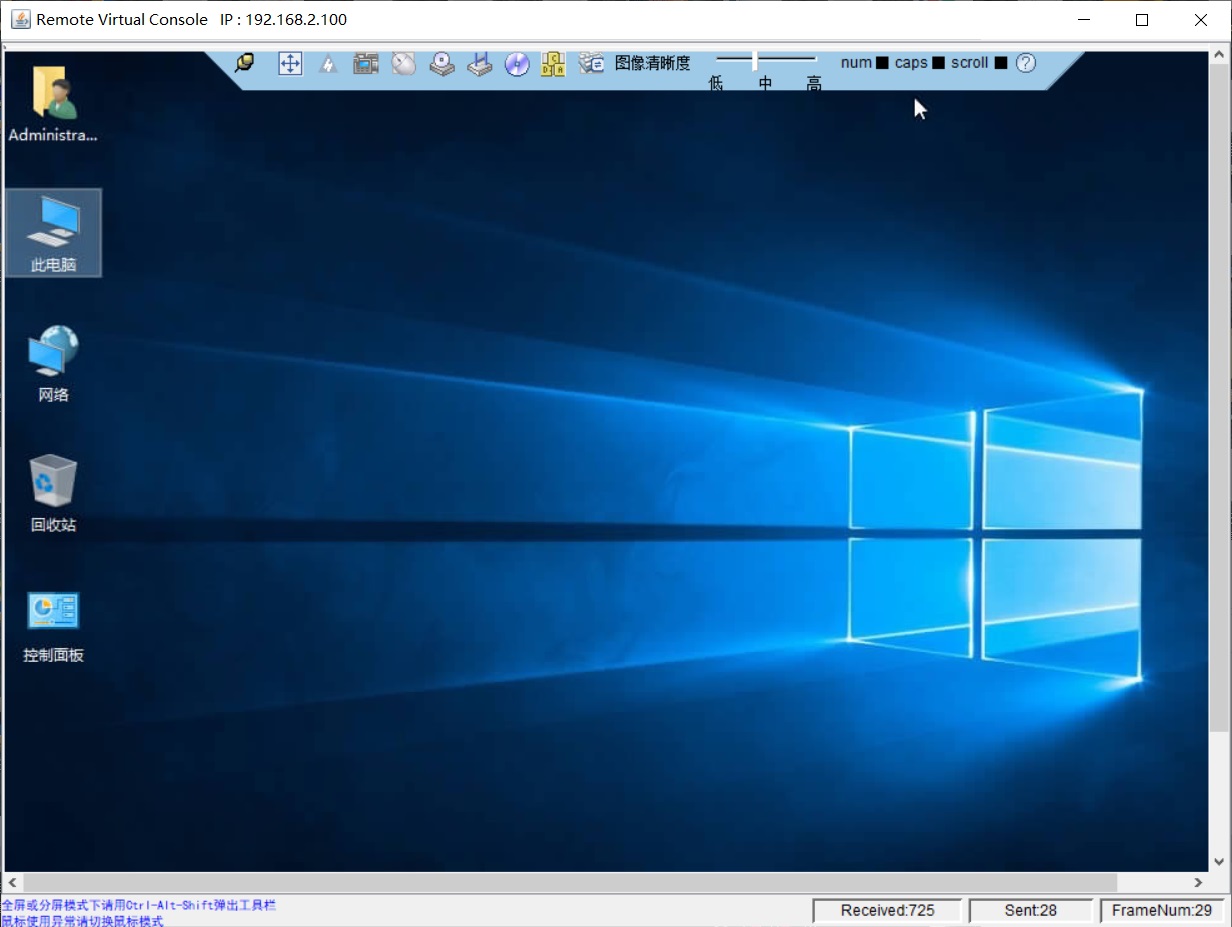Click the image clarity slider handle
Screen dimensions: 1232x927
click(x=754, y=60)
